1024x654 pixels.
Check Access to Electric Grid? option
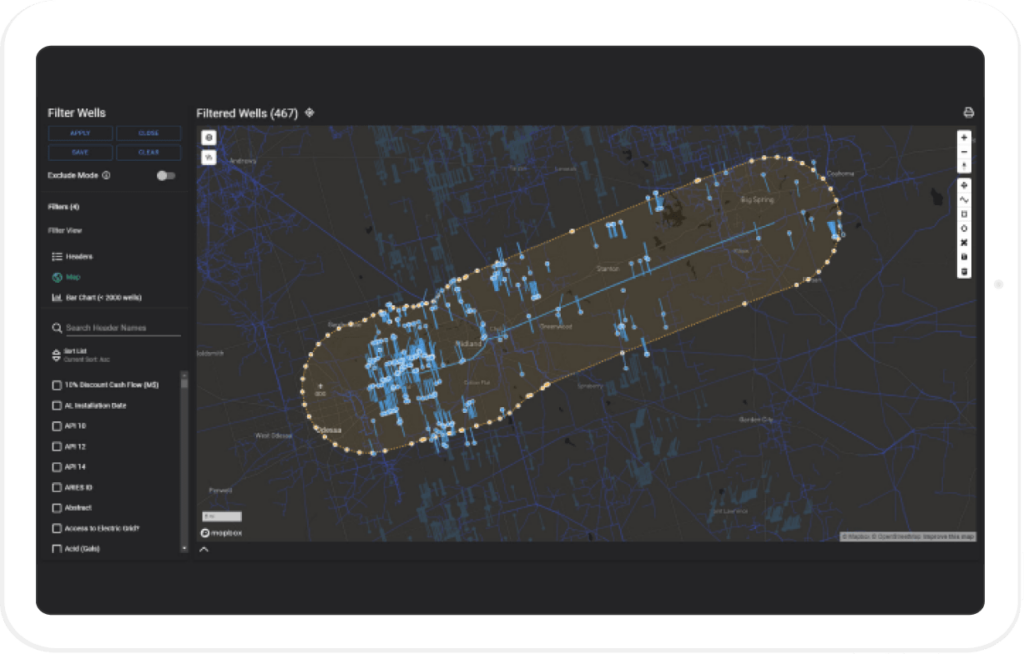pyautogui.click(x=57, y=527)
